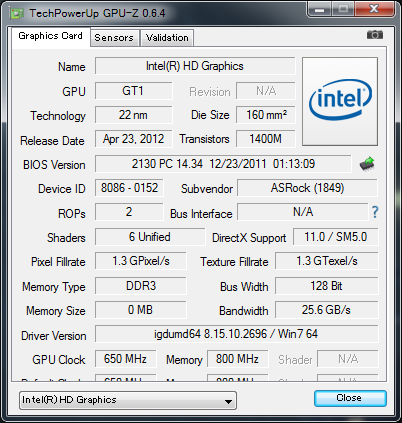
Task: Click the camera screenshot icon
Action: 375,35
